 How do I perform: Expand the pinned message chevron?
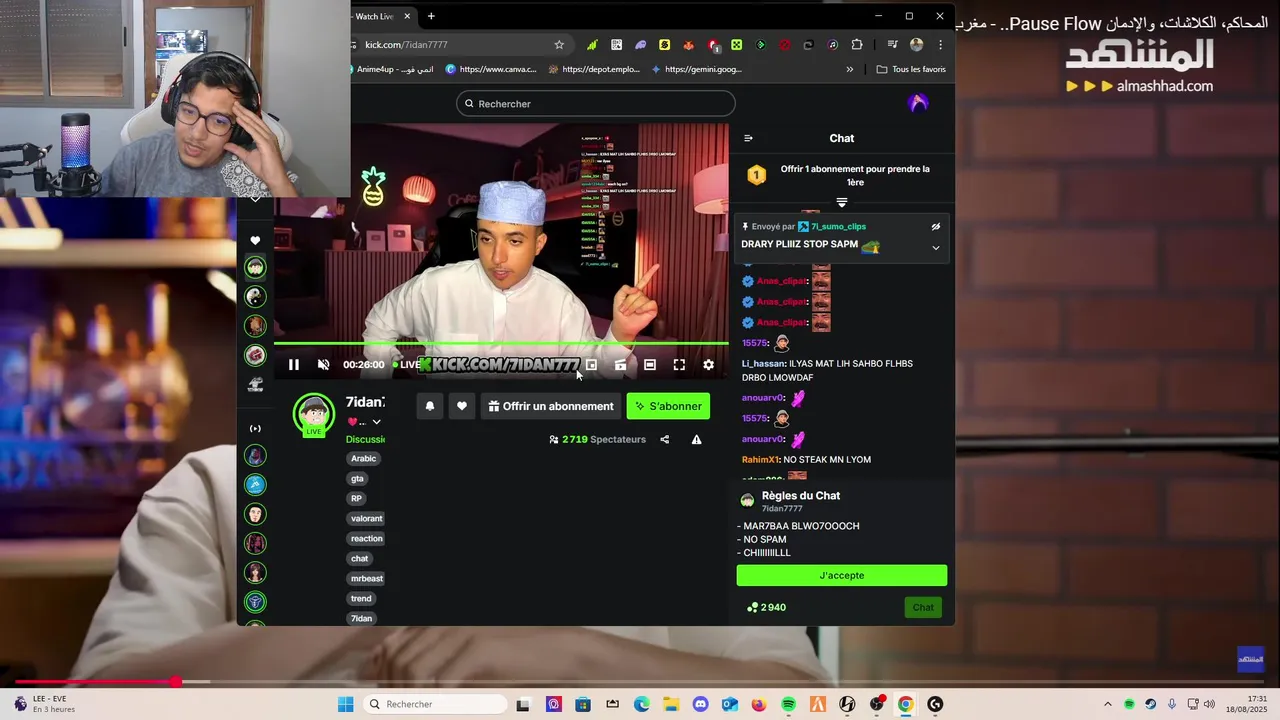point(936,248)
